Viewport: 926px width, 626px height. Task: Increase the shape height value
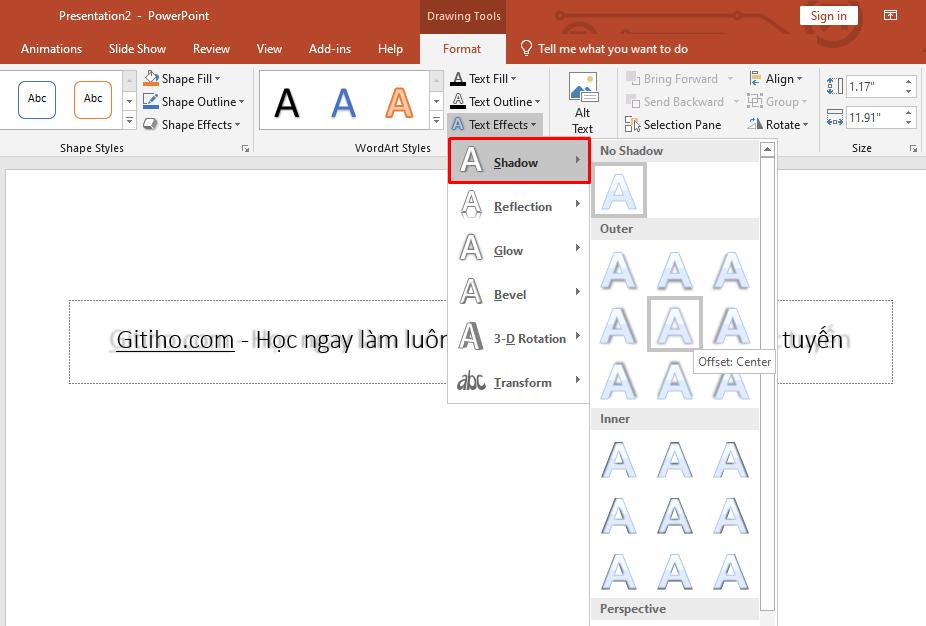(908, 81)
